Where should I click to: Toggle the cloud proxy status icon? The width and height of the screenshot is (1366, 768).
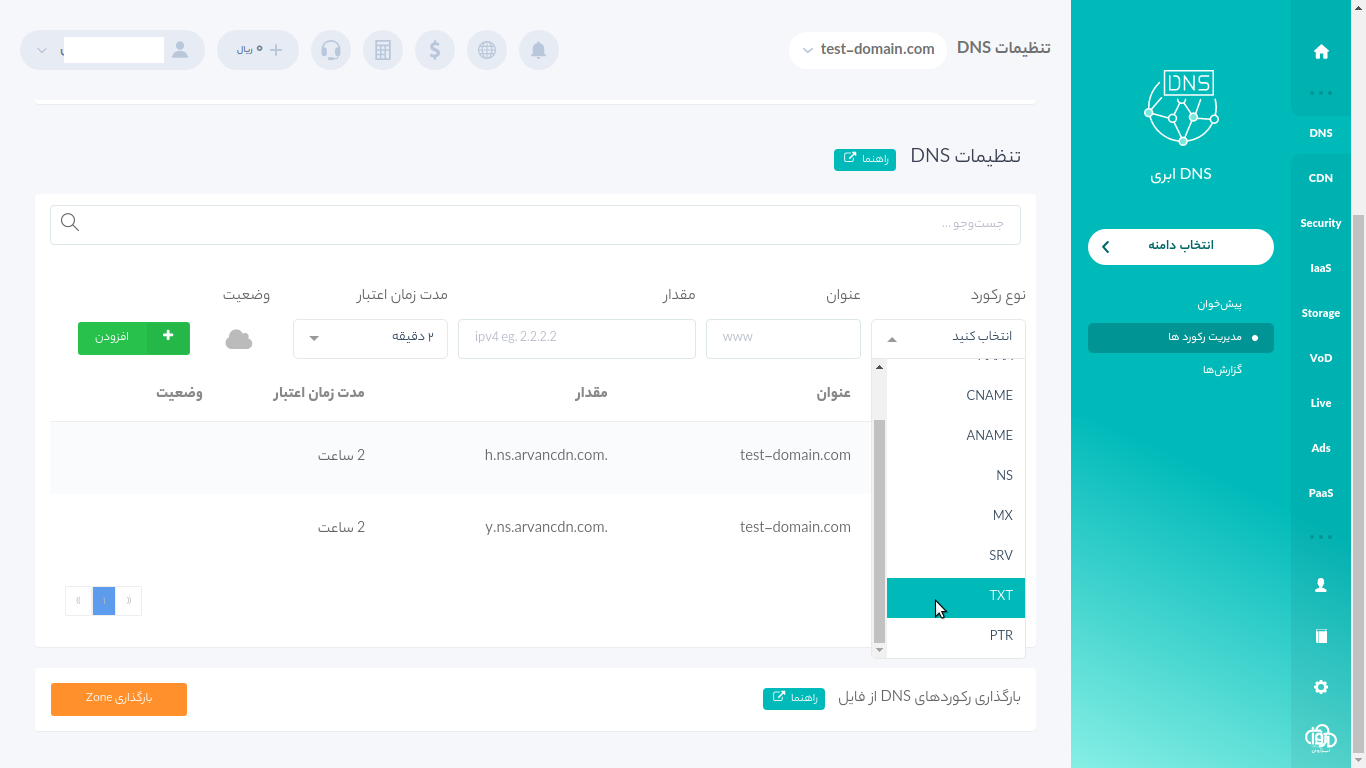[x=239, y=339]
